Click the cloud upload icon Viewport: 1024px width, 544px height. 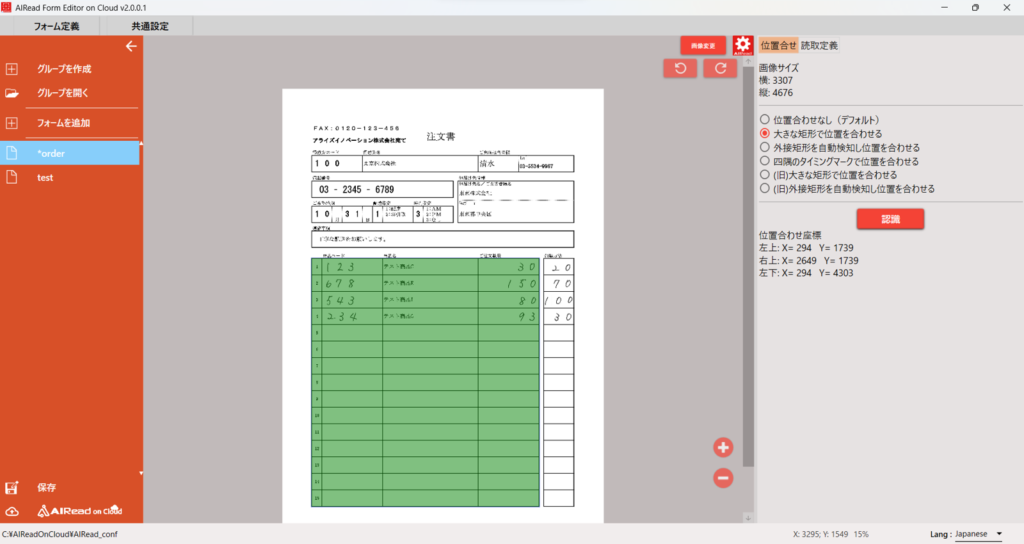point(12,511)
